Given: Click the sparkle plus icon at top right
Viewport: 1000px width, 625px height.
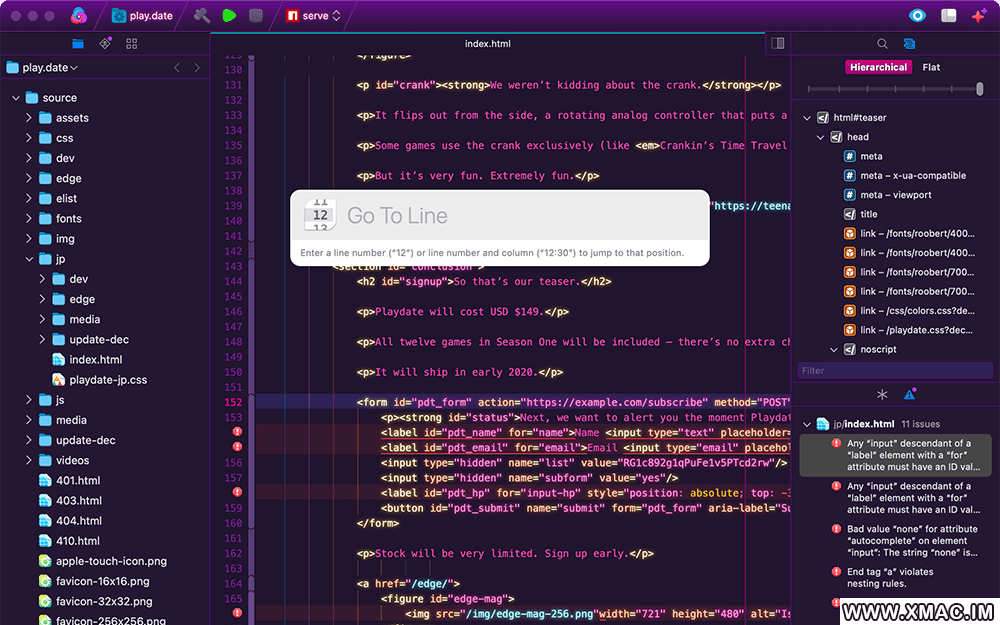Looking at the screenshot, I should [x=979, y=15].
